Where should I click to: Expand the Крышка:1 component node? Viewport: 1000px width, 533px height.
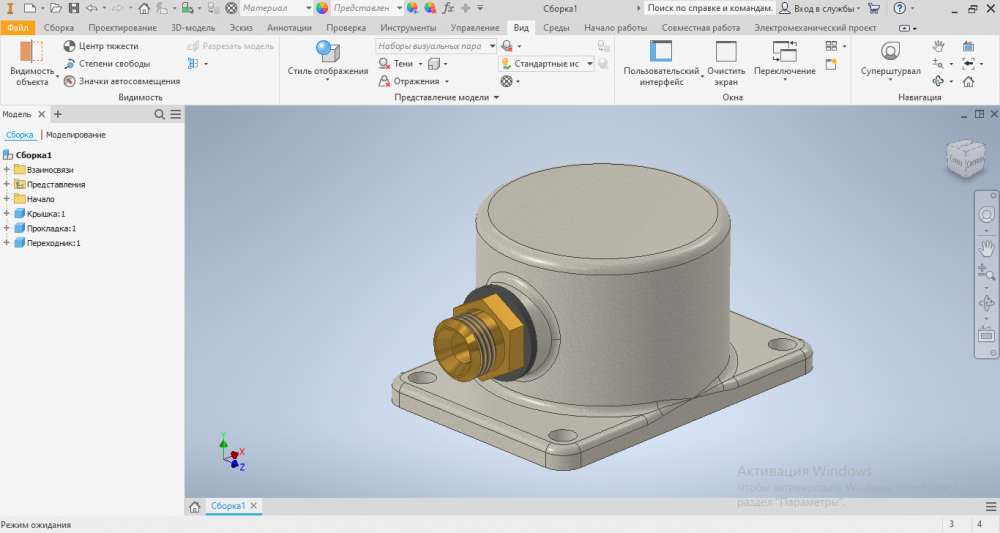click(7, 213)
